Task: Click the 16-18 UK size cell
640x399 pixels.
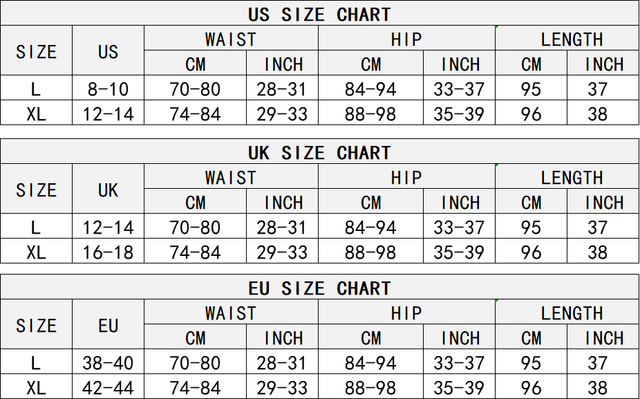Action: 108,252
